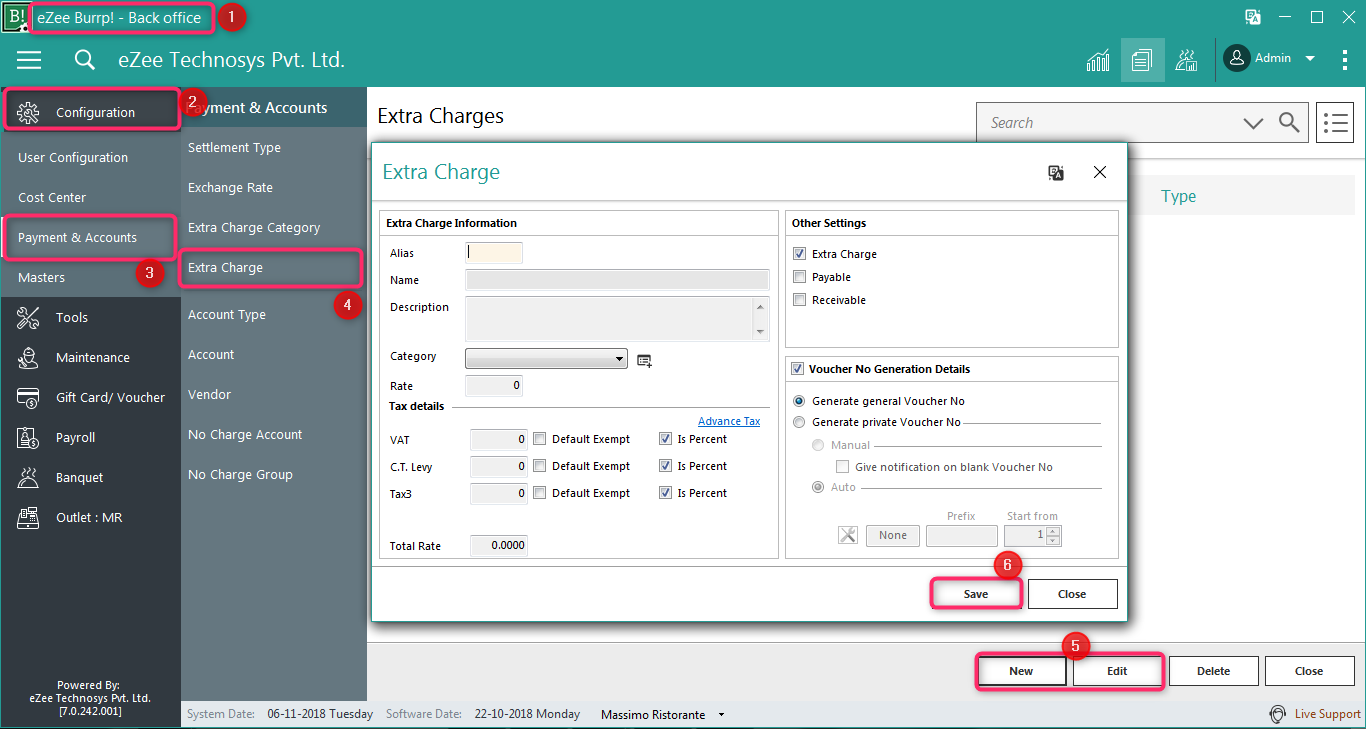
Task: Click the Maintenance worker icon
Action: pyautogui.click(x=28, y=358)
